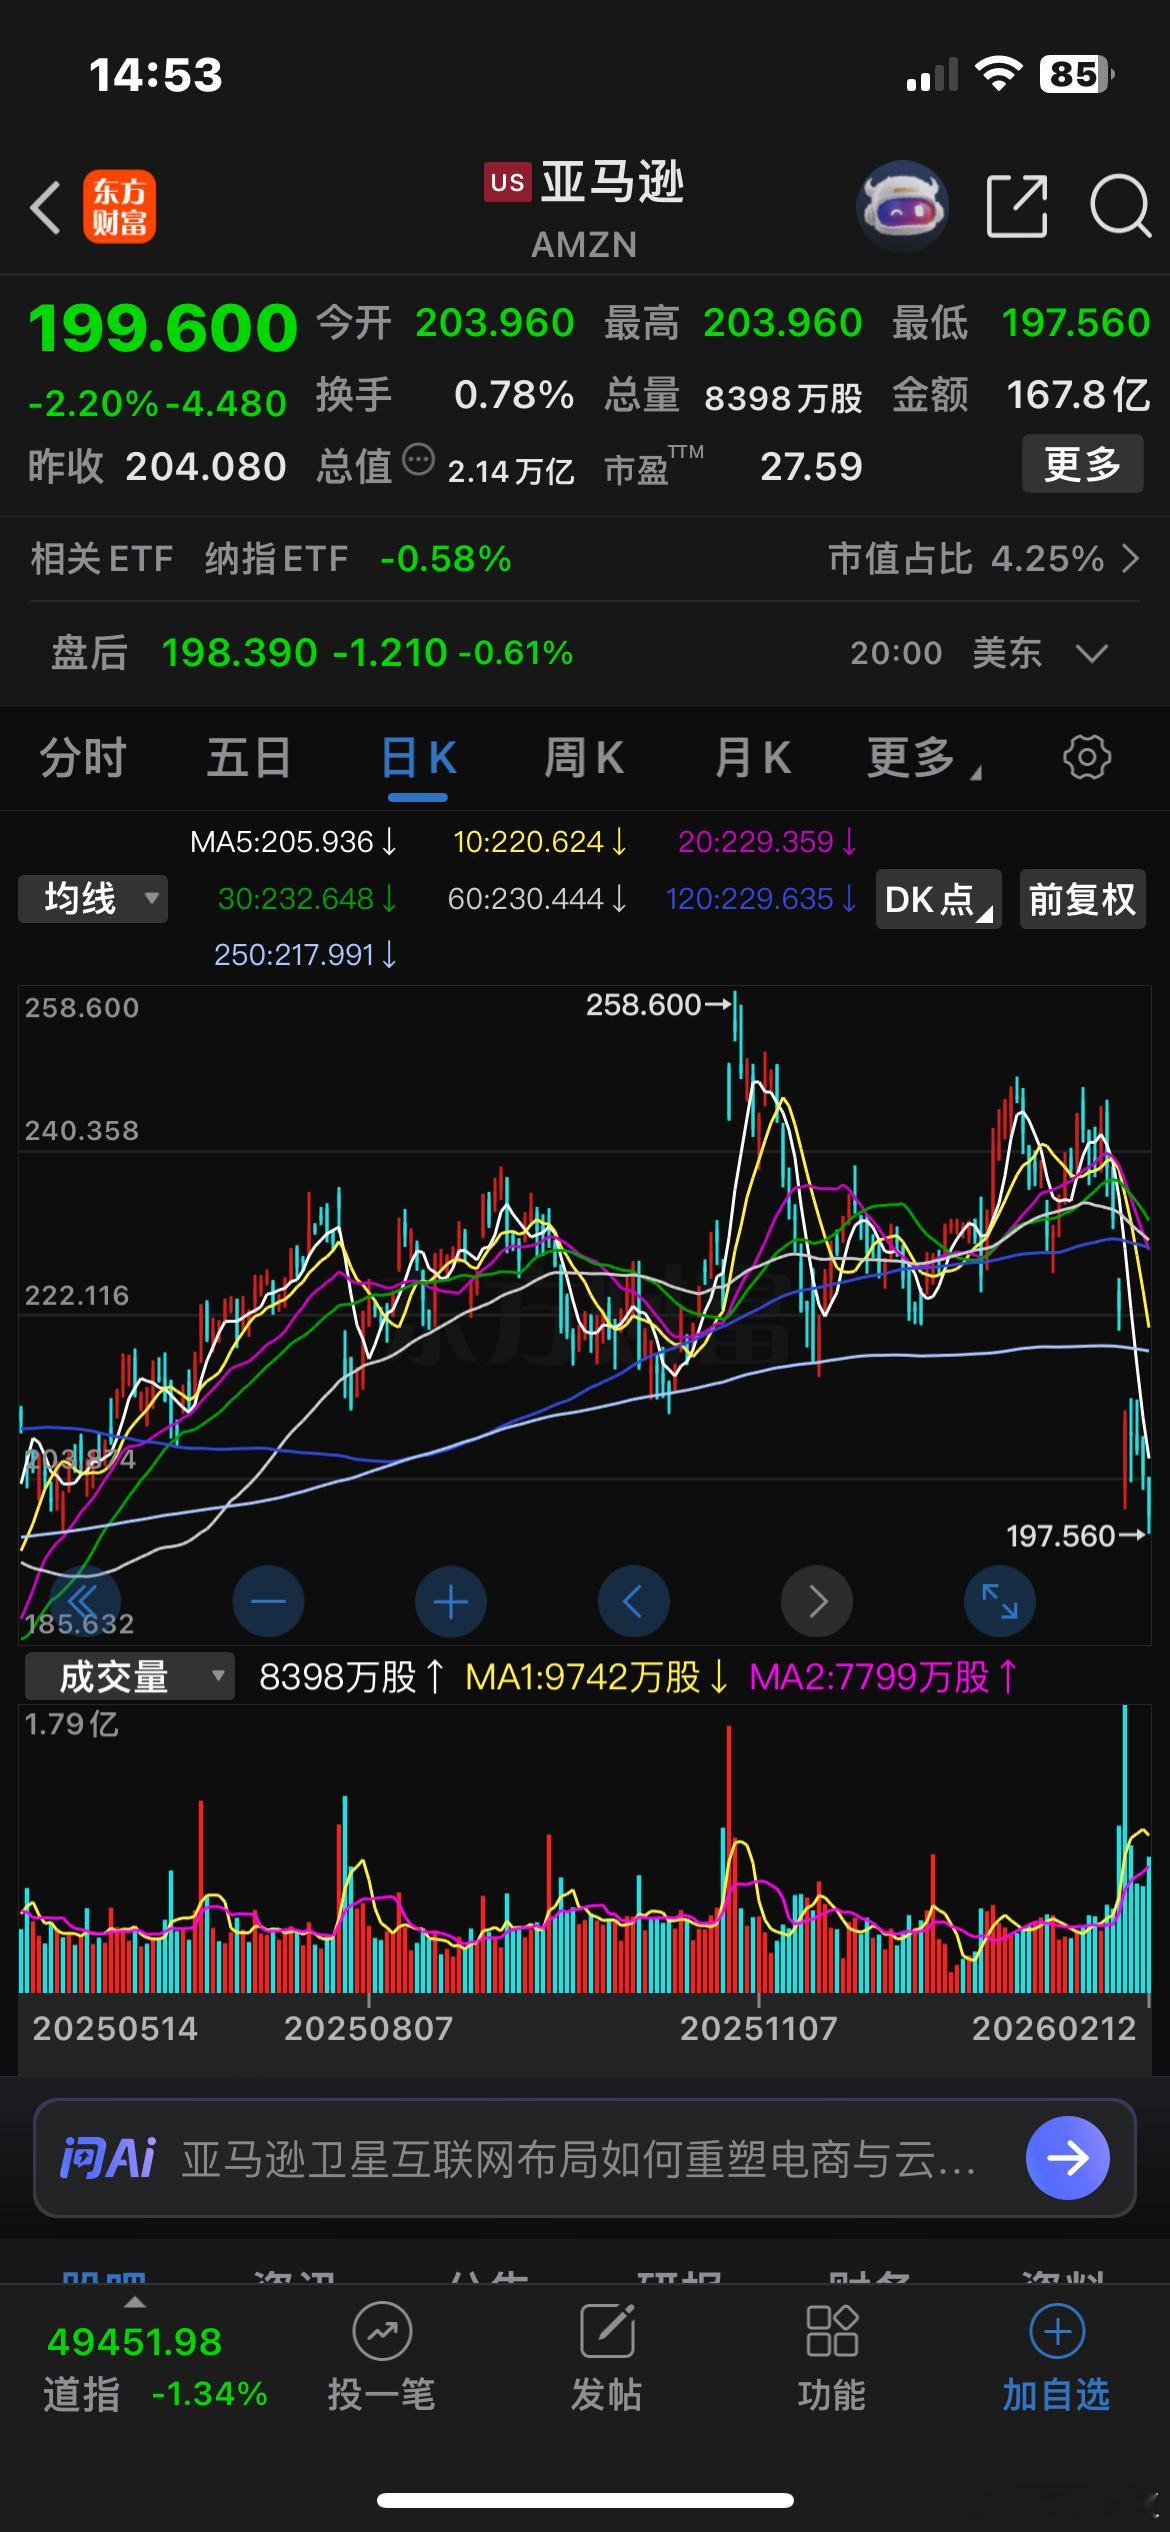The width and height of the screenshot is (1170, 2532).
Task: Open the robot AI assistant avatar
Action: (902, 206)
